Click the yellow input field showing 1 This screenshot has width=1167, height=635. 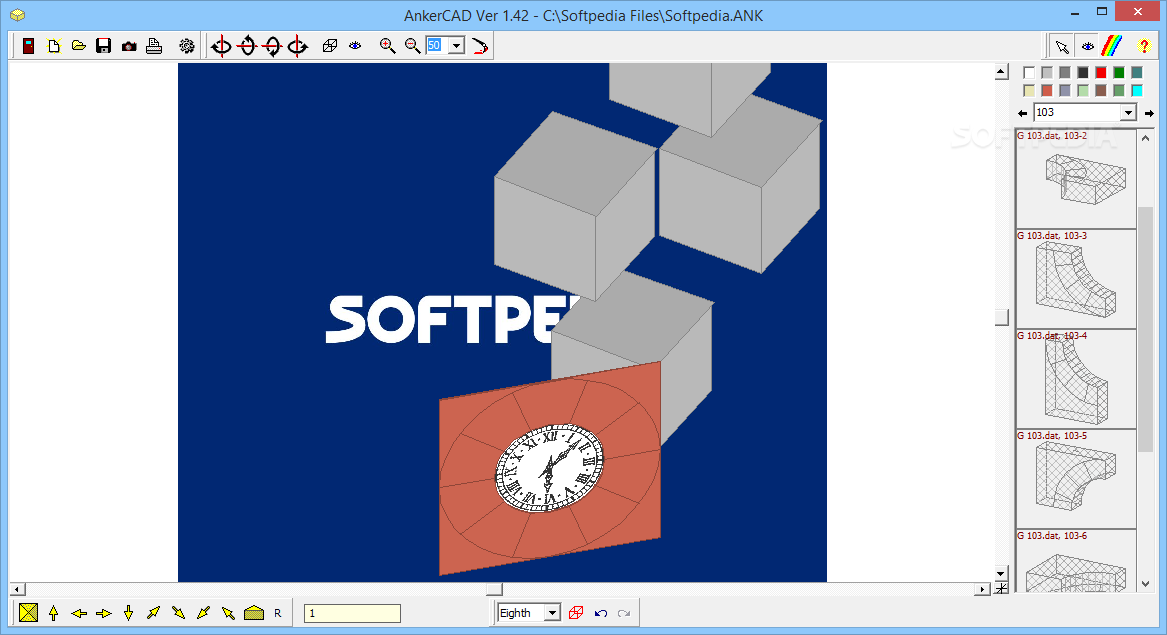click(352, 613)
